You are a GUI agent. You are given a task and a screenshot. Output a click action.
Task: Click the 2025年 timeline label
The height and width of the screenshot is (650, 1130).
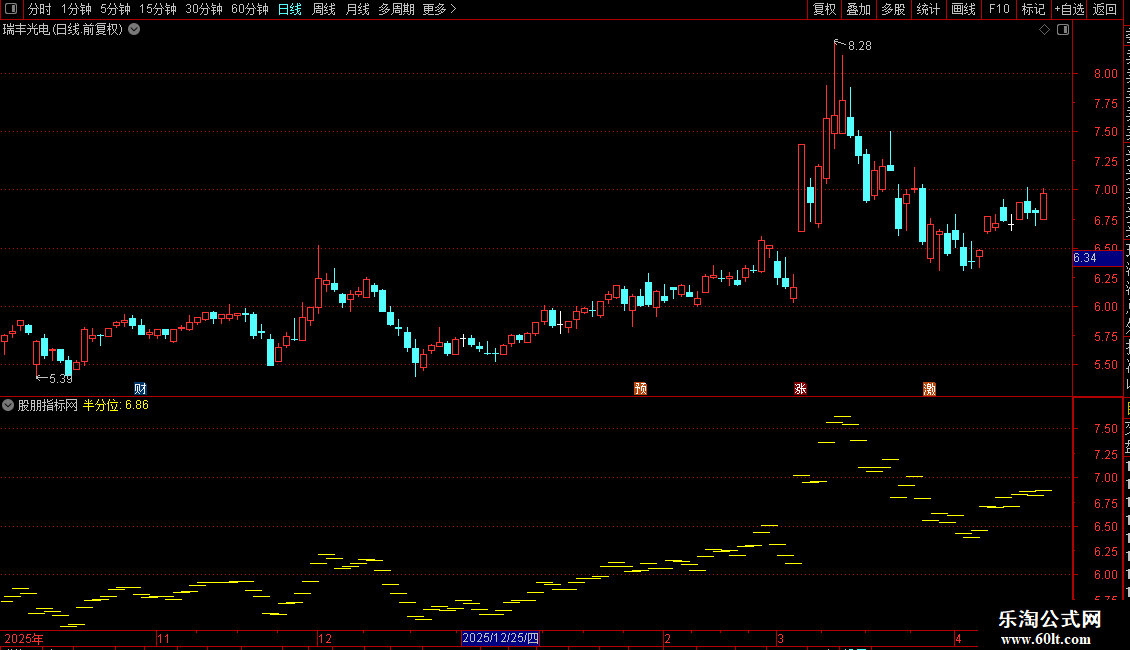tap(24, 638)
